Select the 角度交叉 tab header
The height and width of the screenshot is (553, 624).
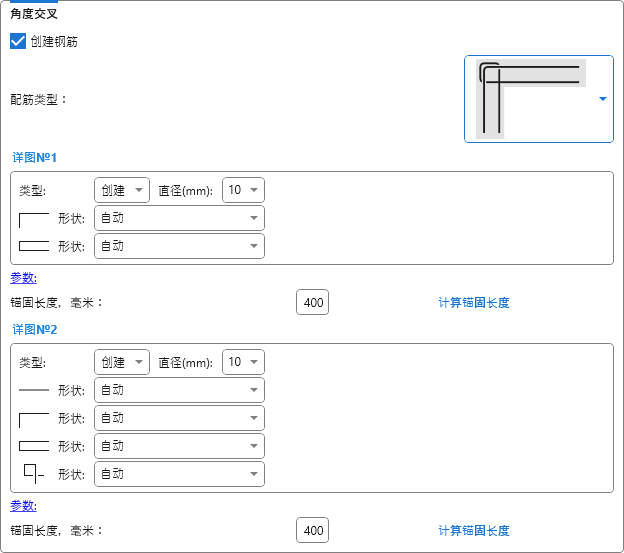point(34,14)
